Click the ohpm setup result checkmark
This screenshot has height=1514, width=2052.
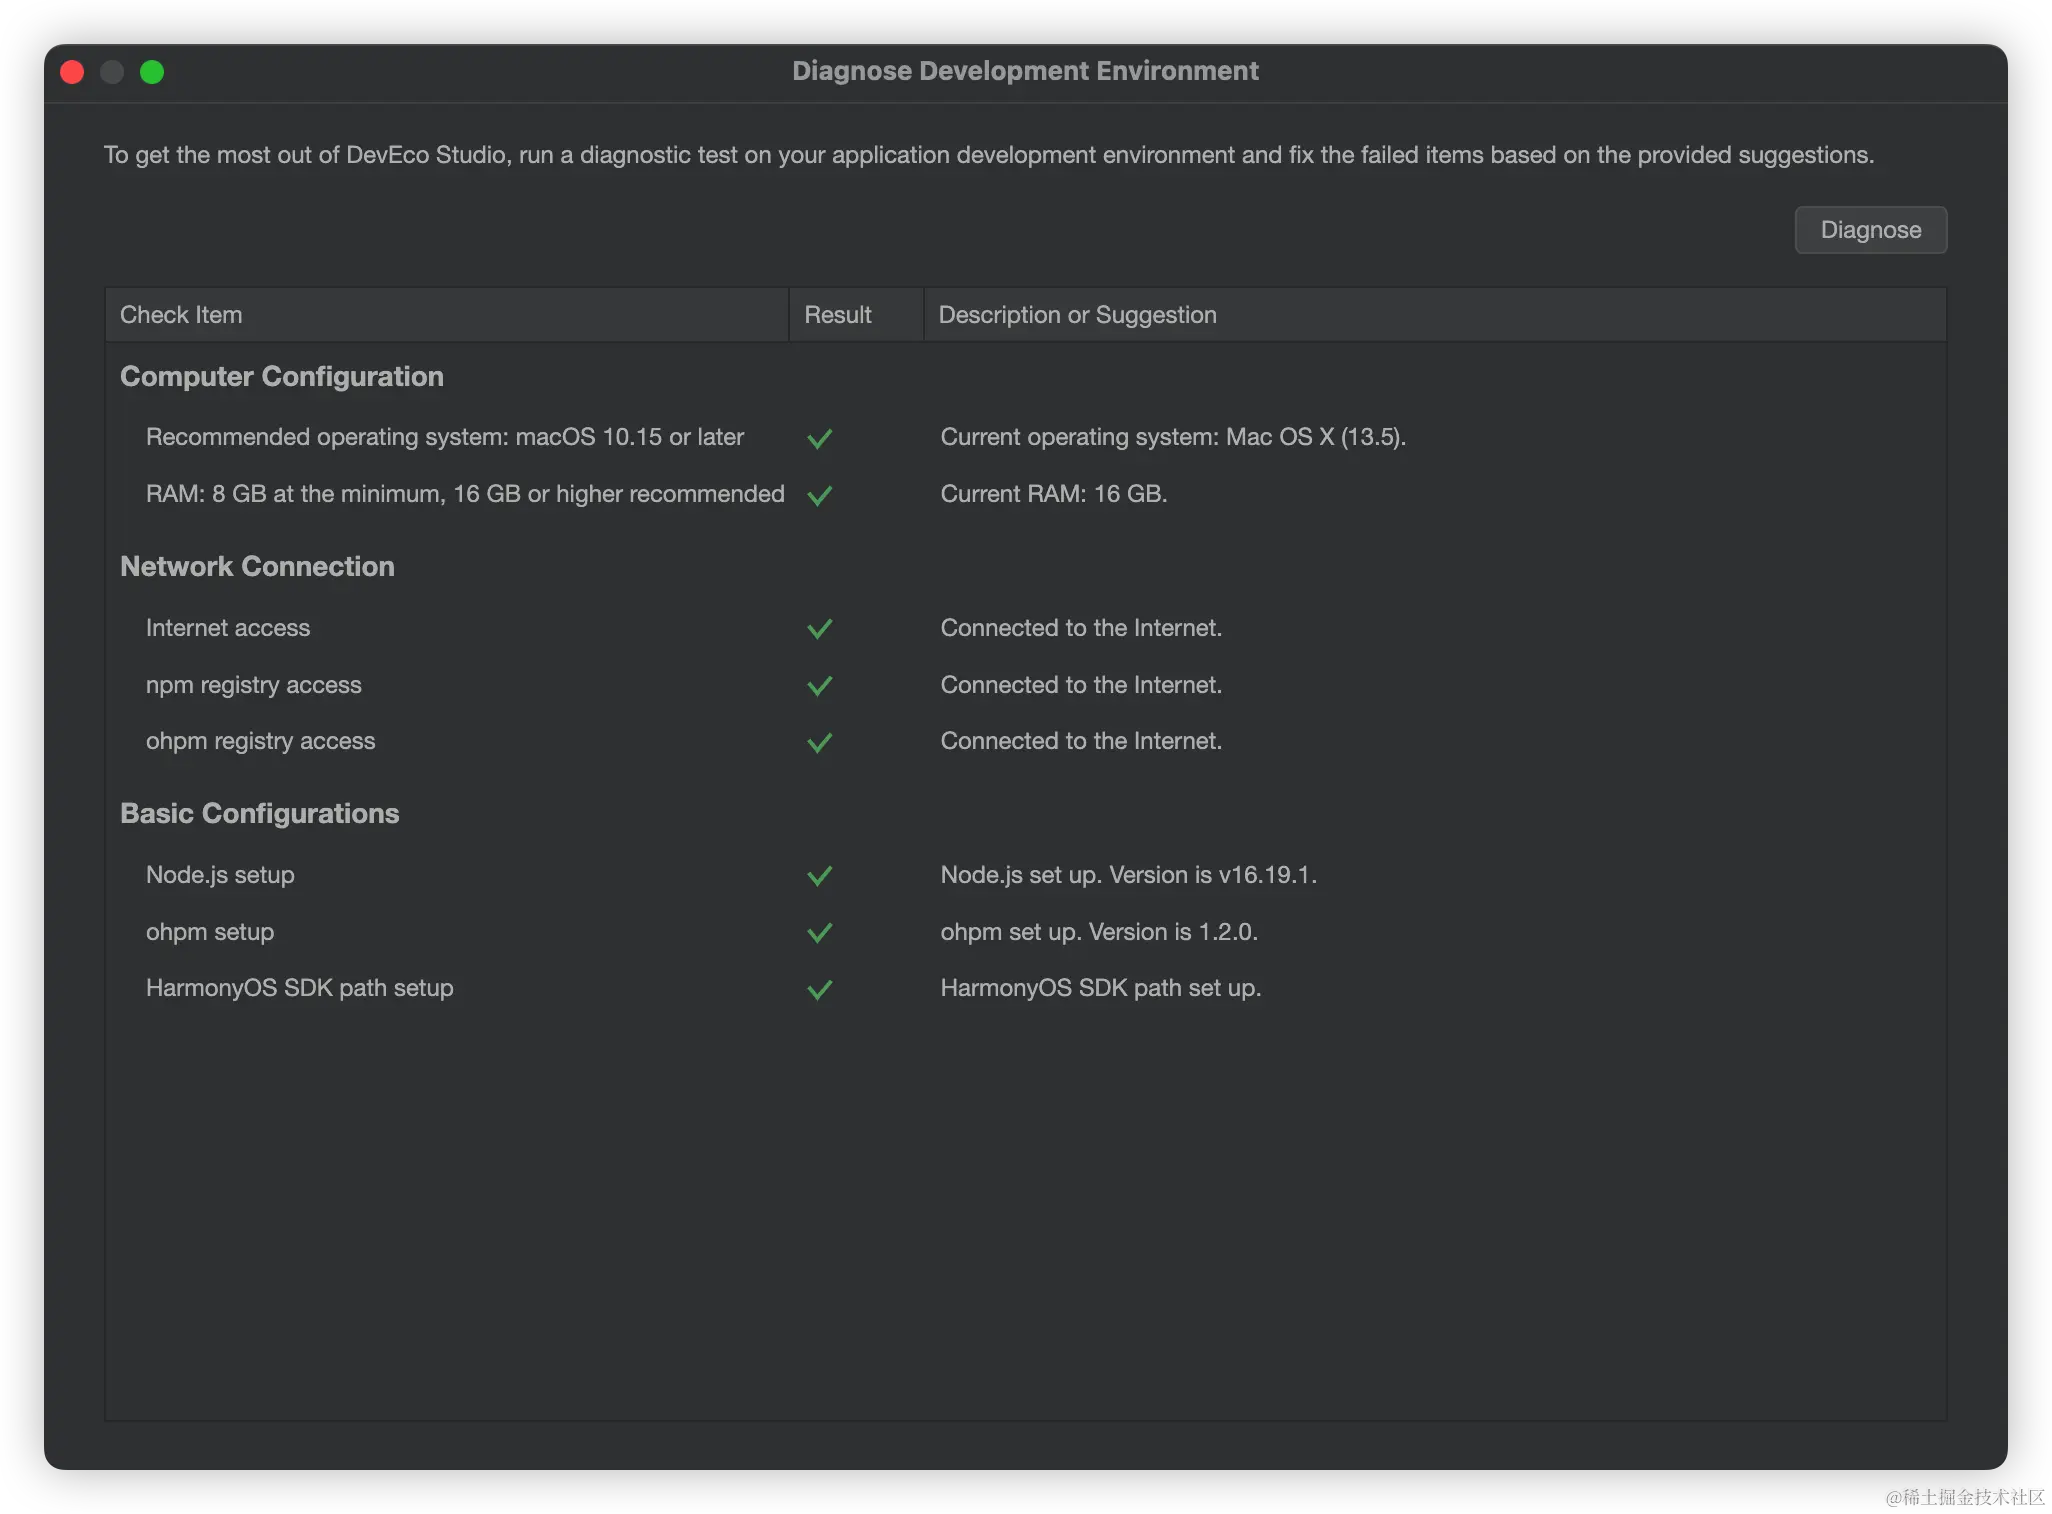click(819, 933)
